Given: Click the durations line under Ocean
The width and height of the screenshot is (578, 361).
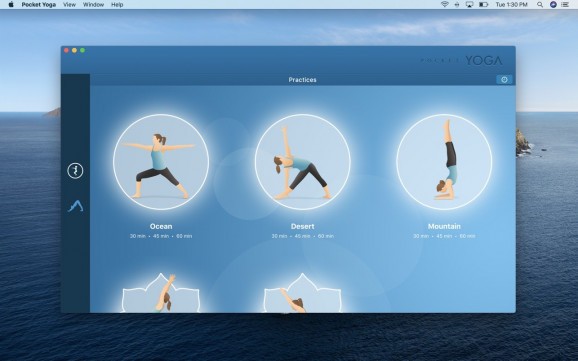Looking at the screenshot, I should (x=161, y=236).
